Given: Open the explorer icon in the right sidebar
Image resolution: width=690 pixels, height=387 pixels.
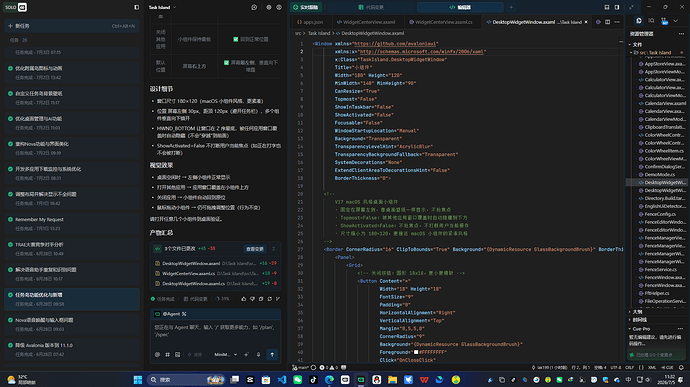Looking at the screenshot, I should (639, 21).
